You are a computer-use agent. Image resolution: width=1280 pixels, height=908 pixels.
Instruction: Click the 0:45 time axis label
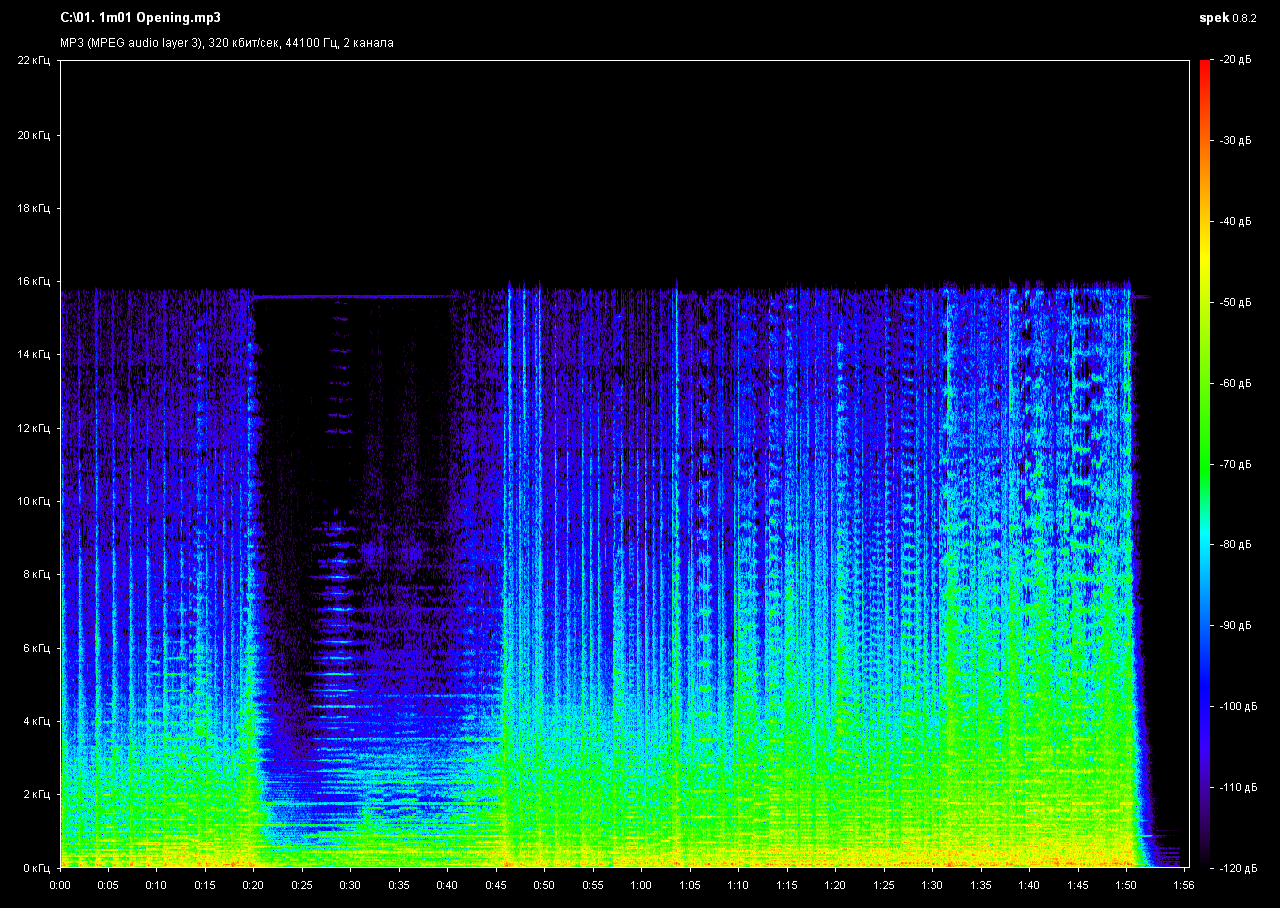coord(496,885)
